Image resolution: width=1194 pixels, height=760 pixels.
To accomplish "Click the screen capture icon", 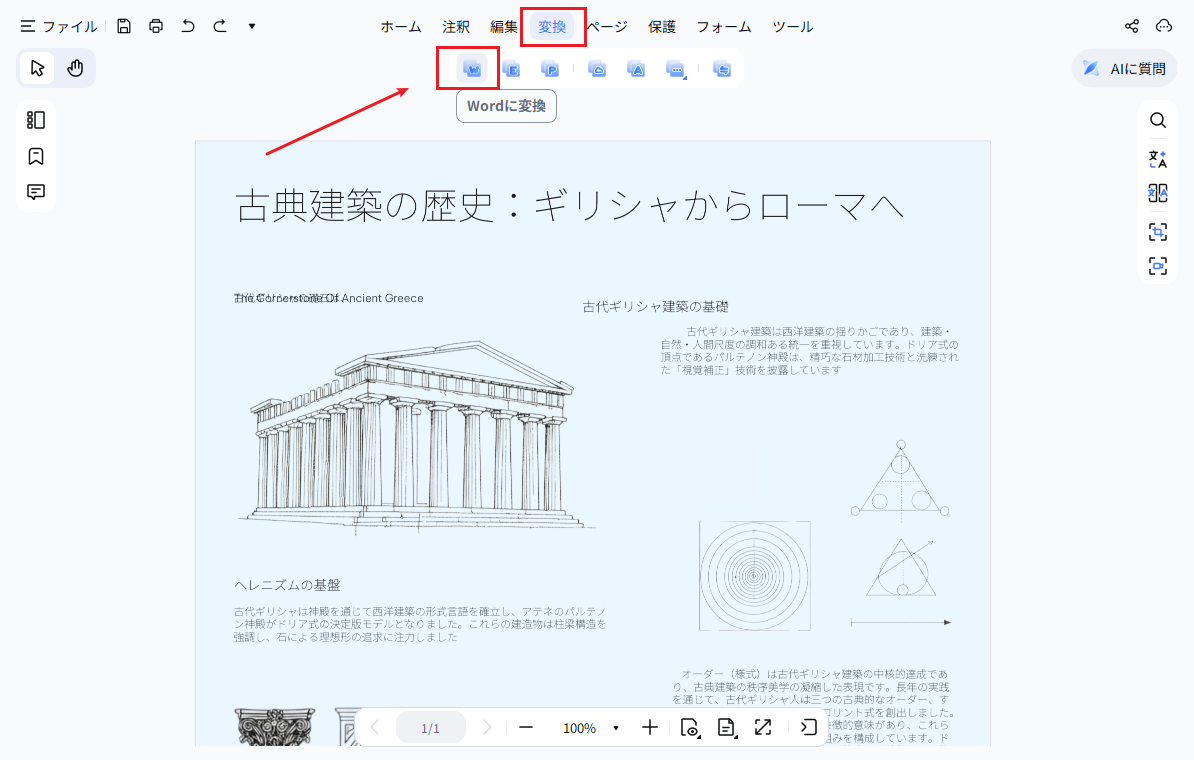I will [1157, 266].
